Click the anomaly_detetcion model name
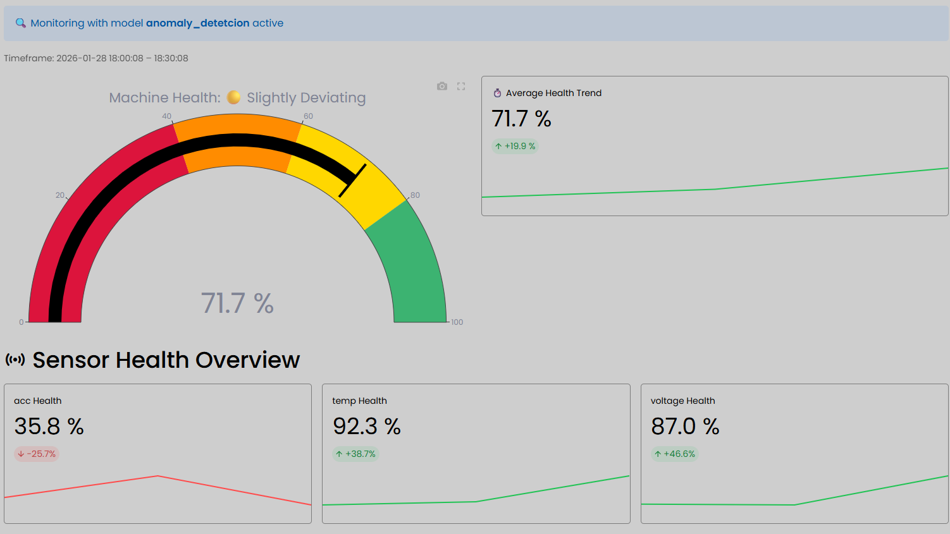Screen dimensions: 950x534 [x=197, y=23]
